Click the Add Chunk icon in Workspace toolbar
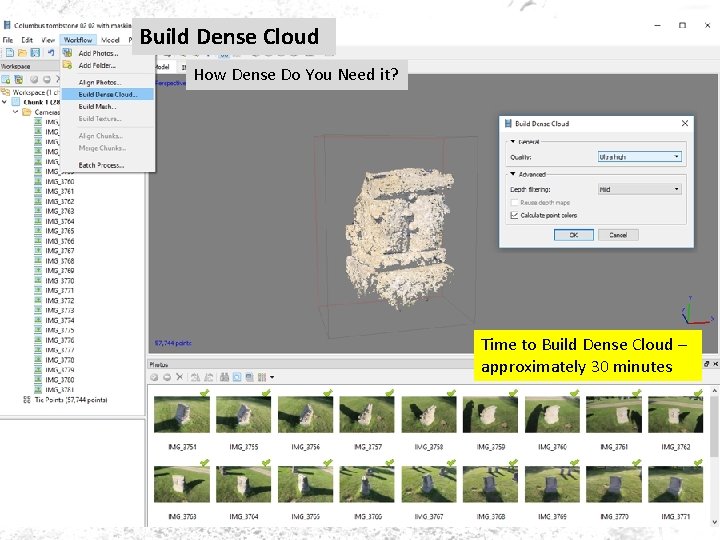720x540 pixels. click(6, 79)
